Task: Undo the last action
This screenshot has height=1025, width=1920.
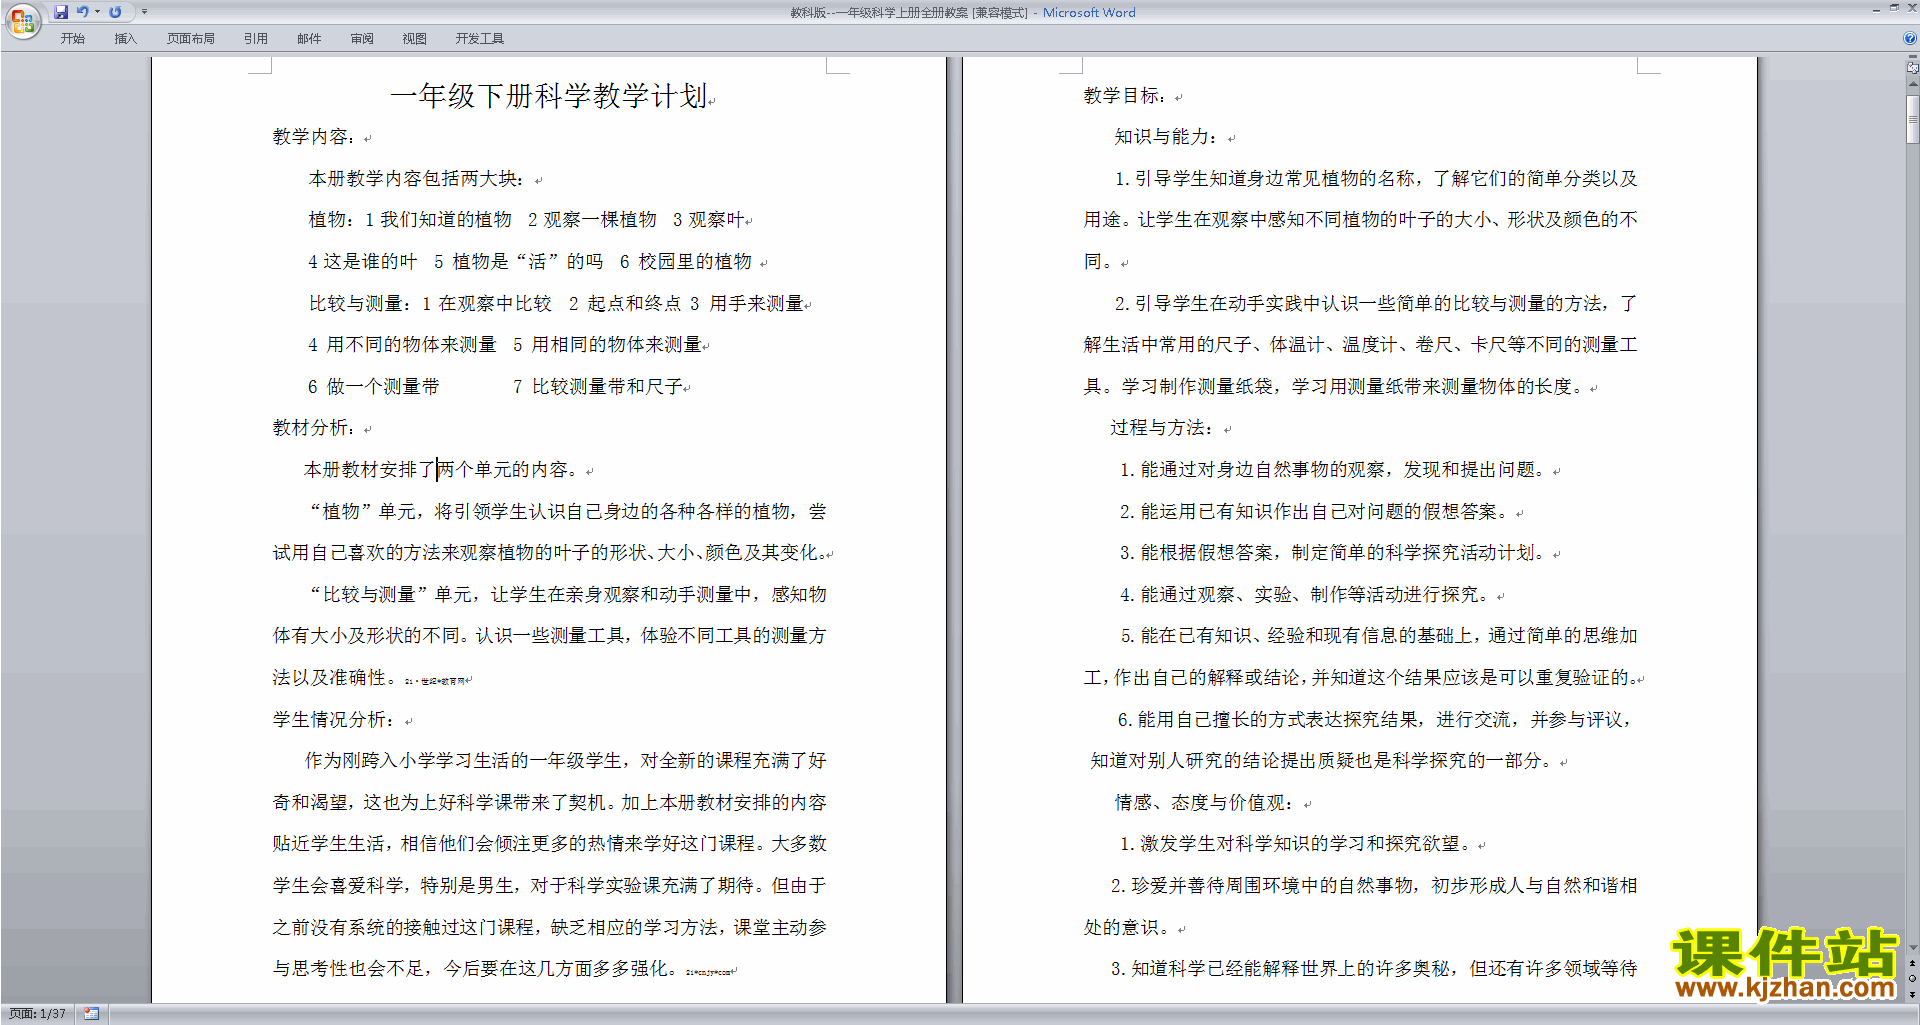Action: point(82,12)
